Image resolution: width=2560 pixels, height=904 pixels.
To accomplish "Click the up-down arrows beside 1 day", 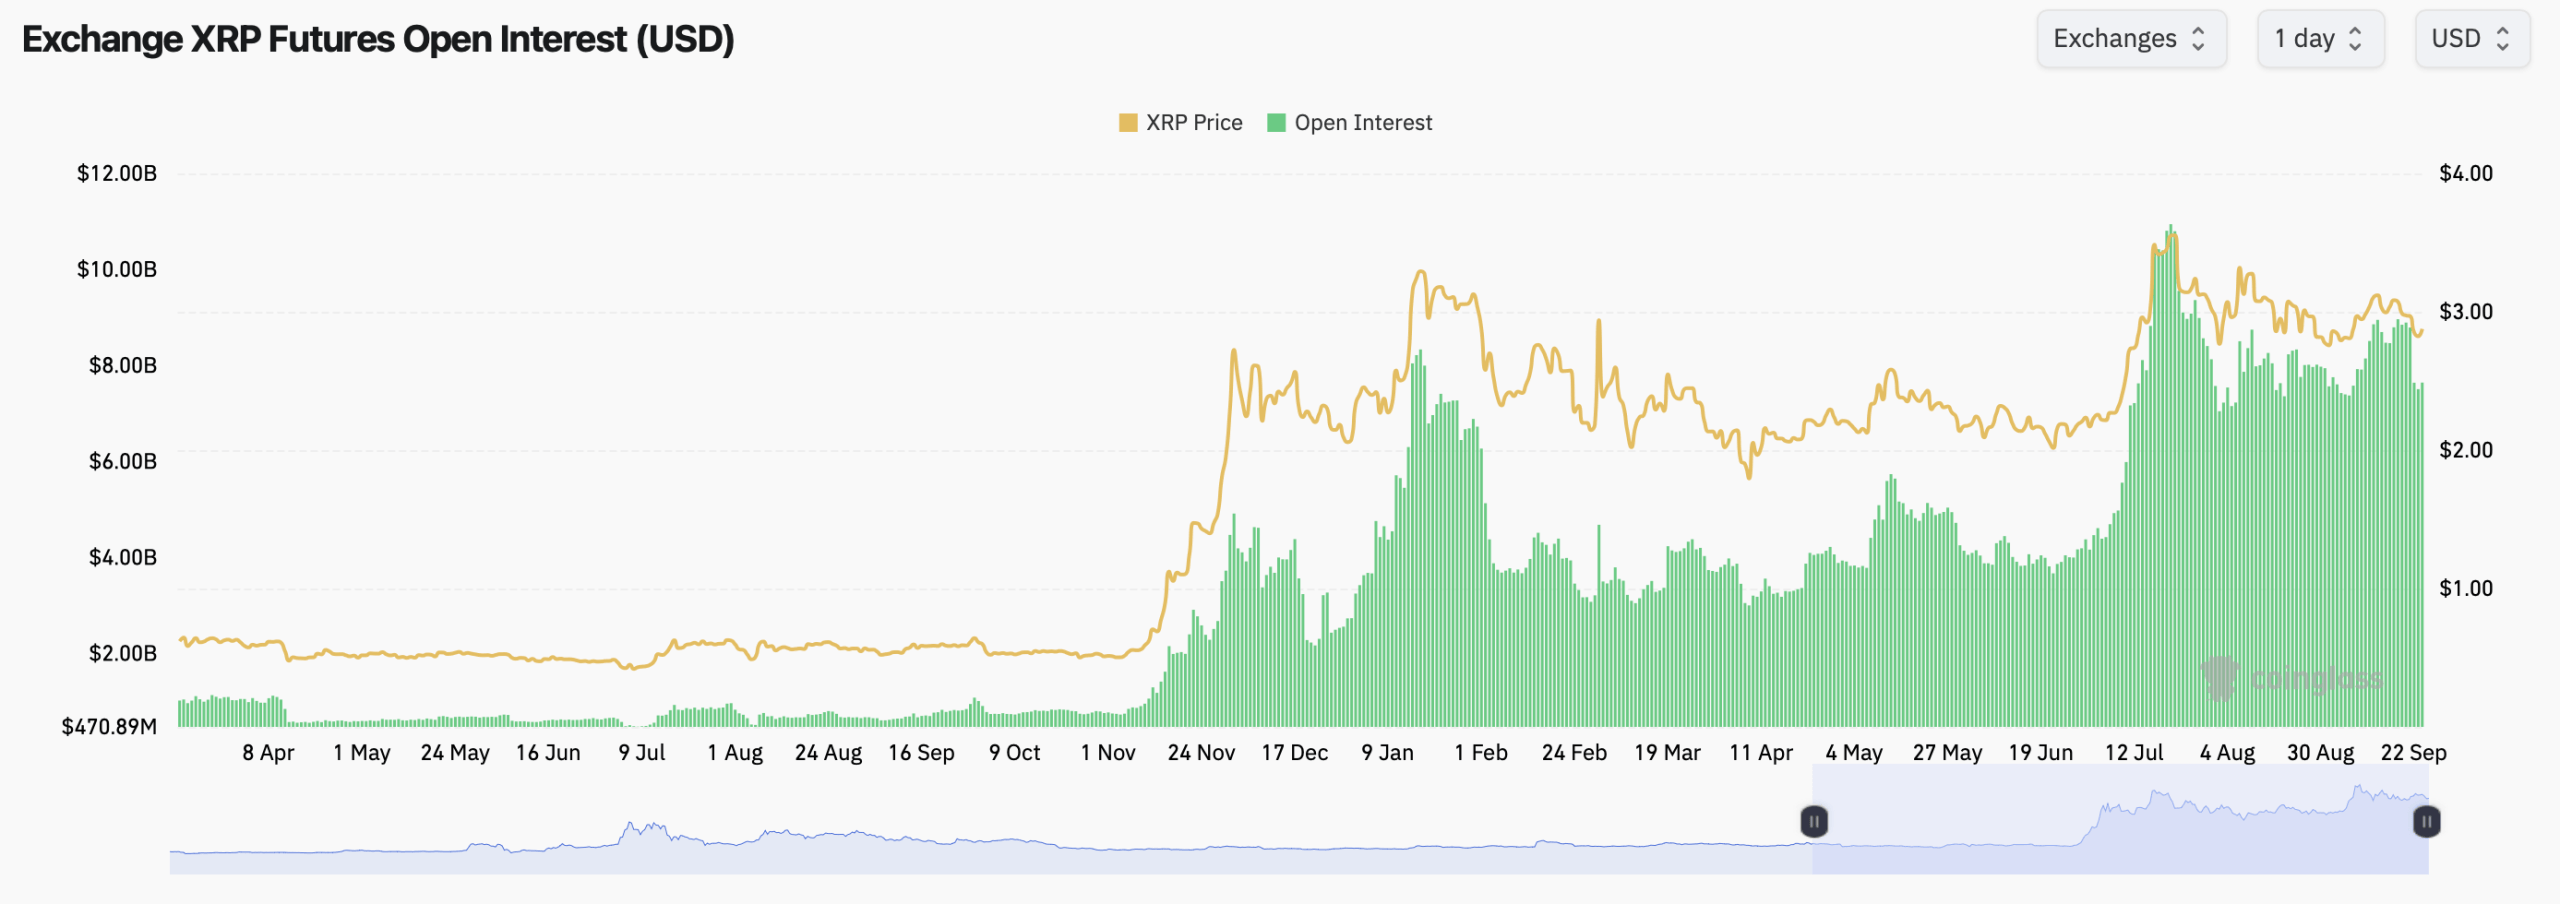I will pyautogui.click(x=2355, y=39).
